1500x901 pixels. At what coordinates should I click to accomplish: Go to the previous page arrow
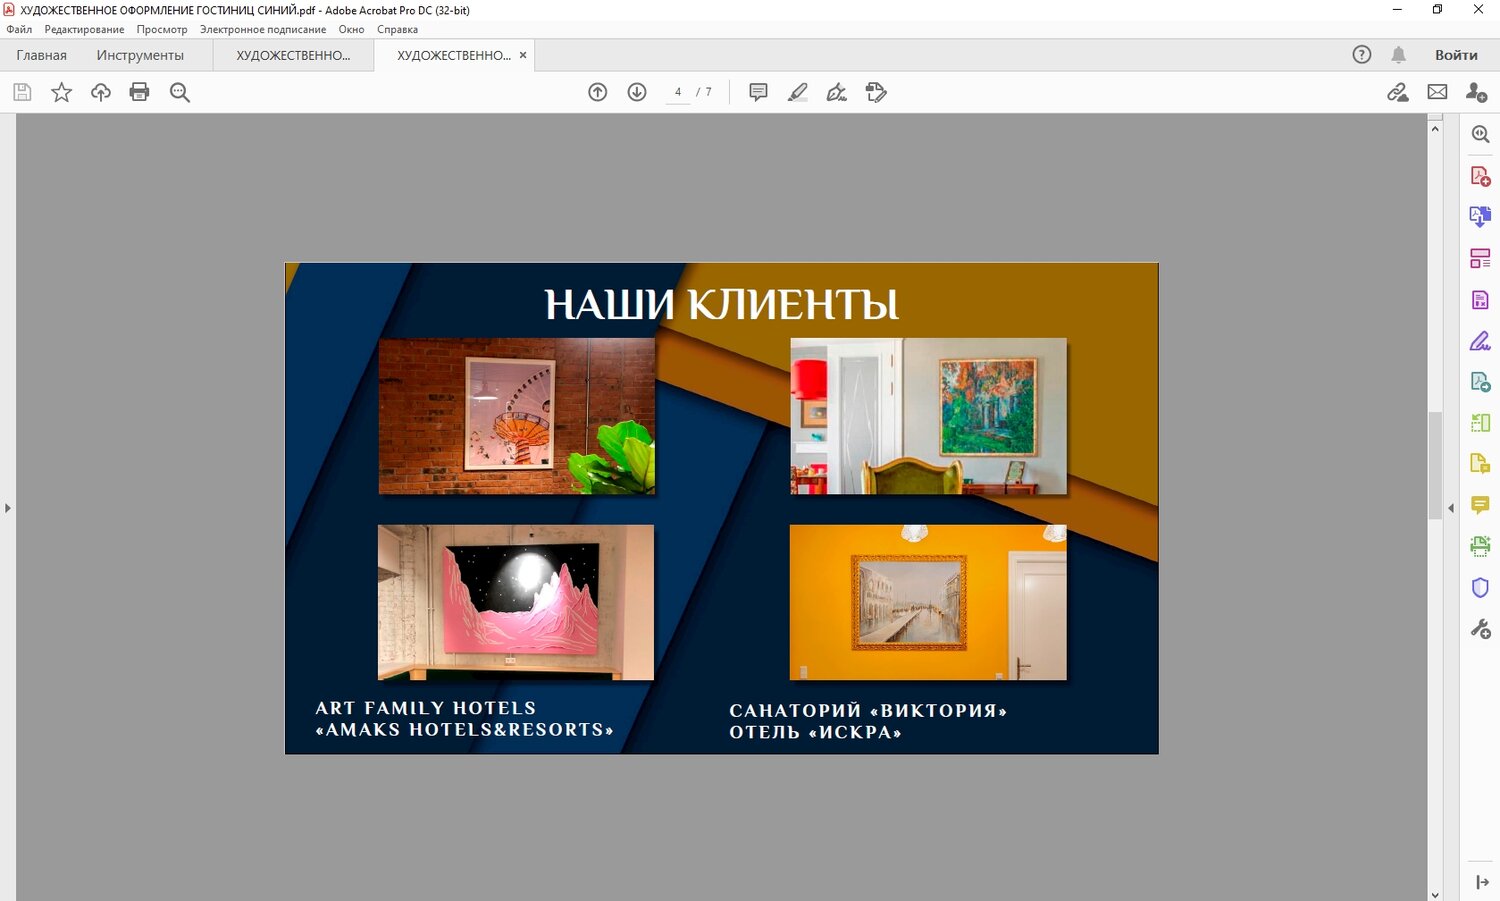click(598, 92)
